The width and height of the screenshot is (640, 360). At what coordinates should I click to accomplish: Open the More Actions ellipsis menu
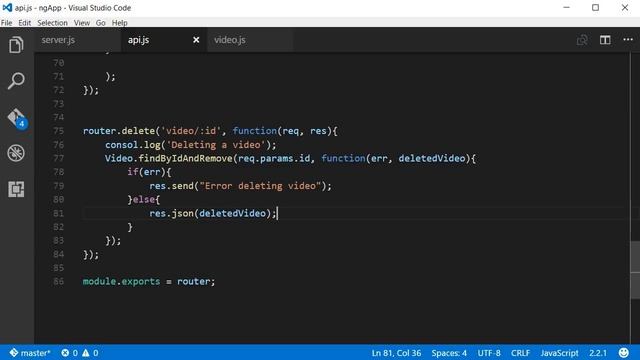(x=628, y=40)
